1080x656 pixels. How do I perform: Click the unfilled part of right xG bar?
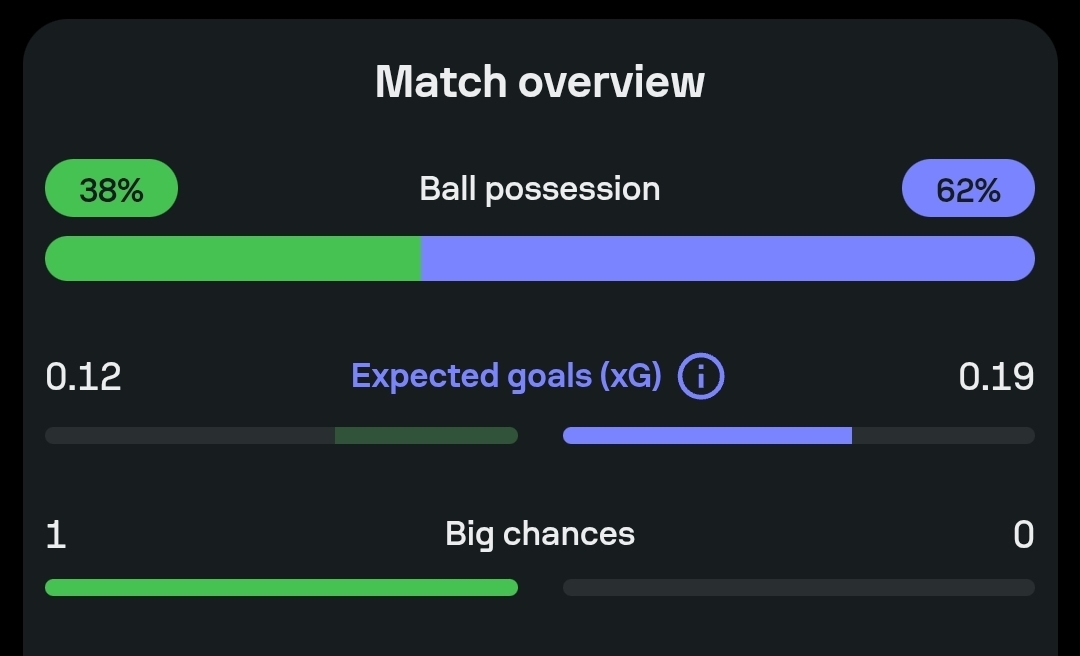pyautogui.click(x=944, y=435)
